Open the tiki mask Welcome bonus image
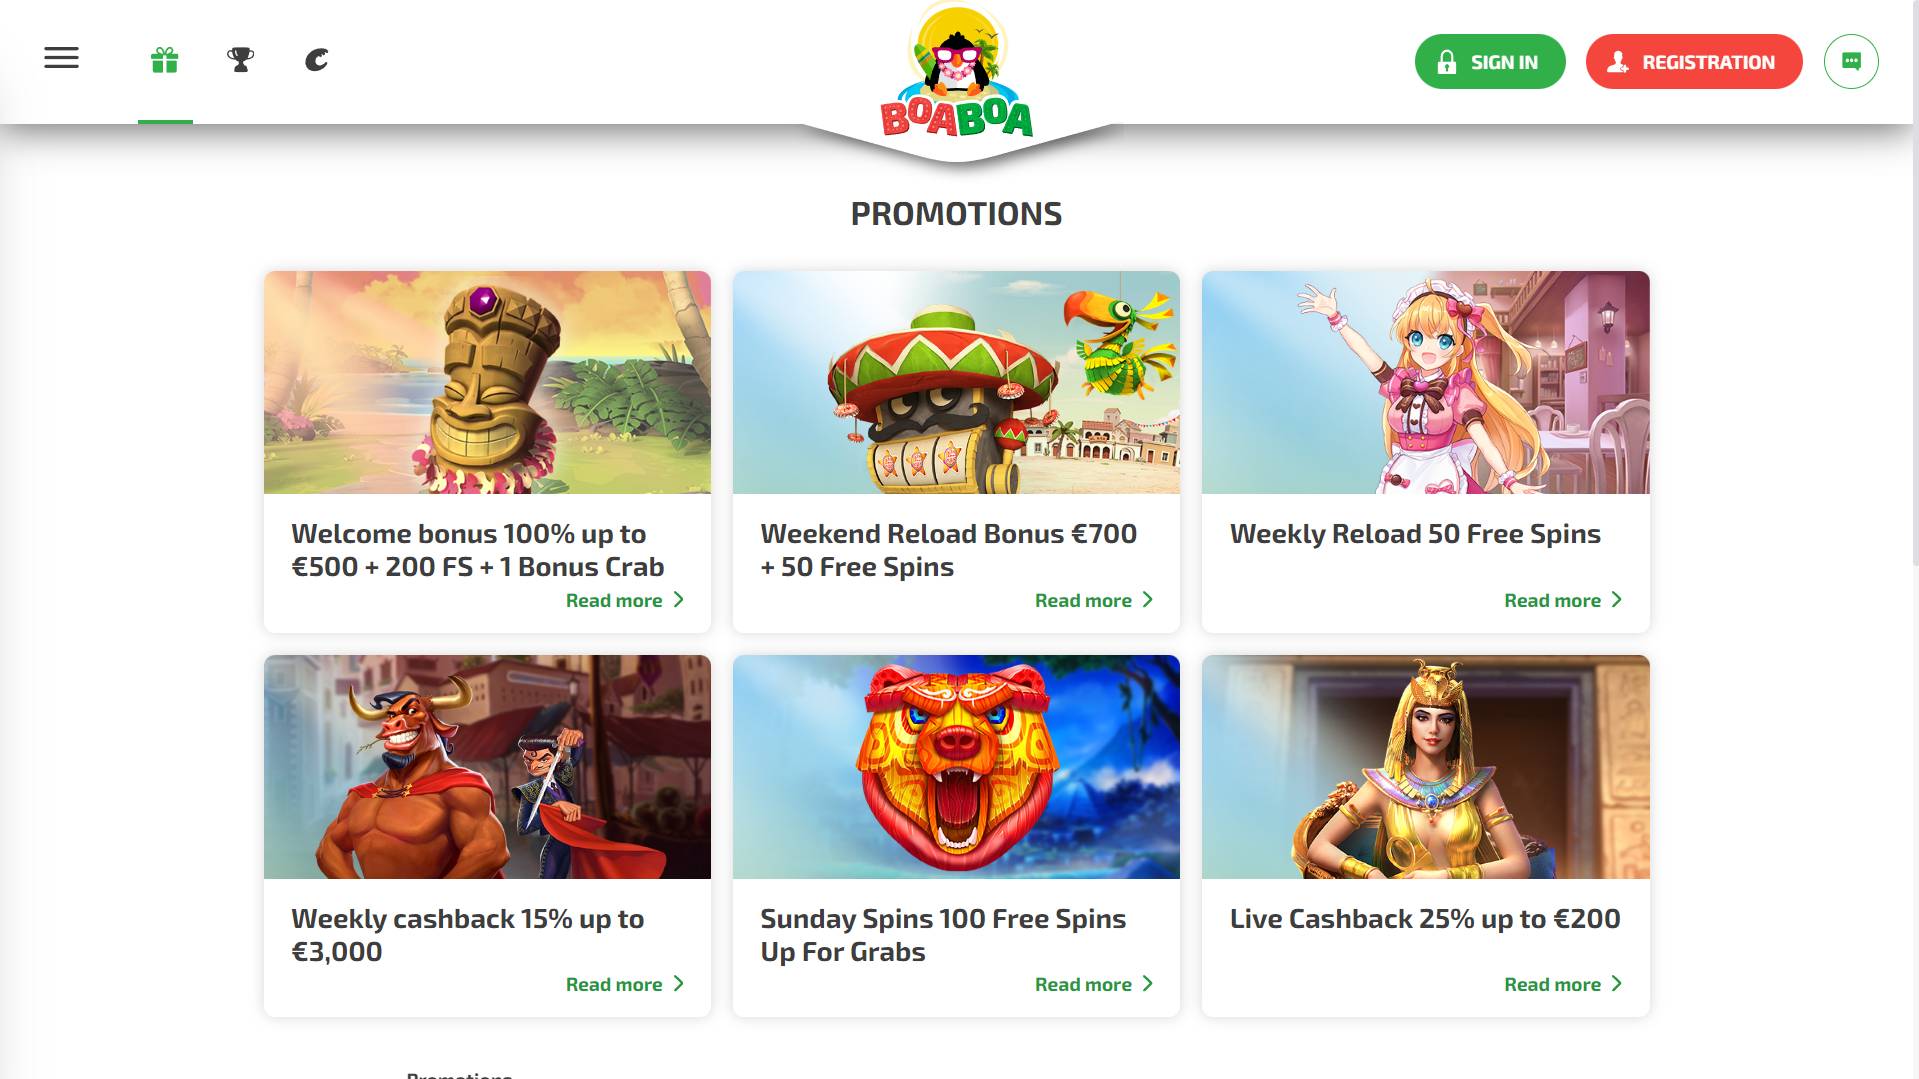The height and width of the screenshot is (1079, 1919). [x=487, y=382]
